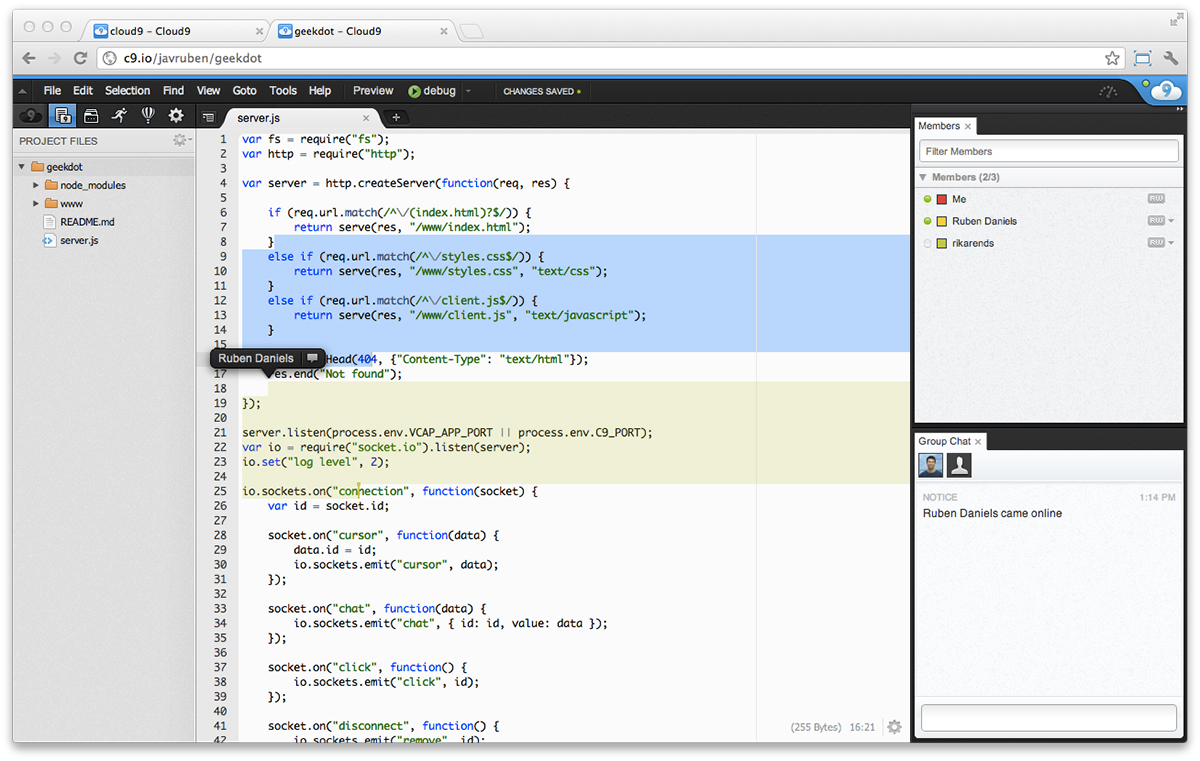Close the Group Chat tab
Viewport: 1200px width, 761px height.
[978, 441]
